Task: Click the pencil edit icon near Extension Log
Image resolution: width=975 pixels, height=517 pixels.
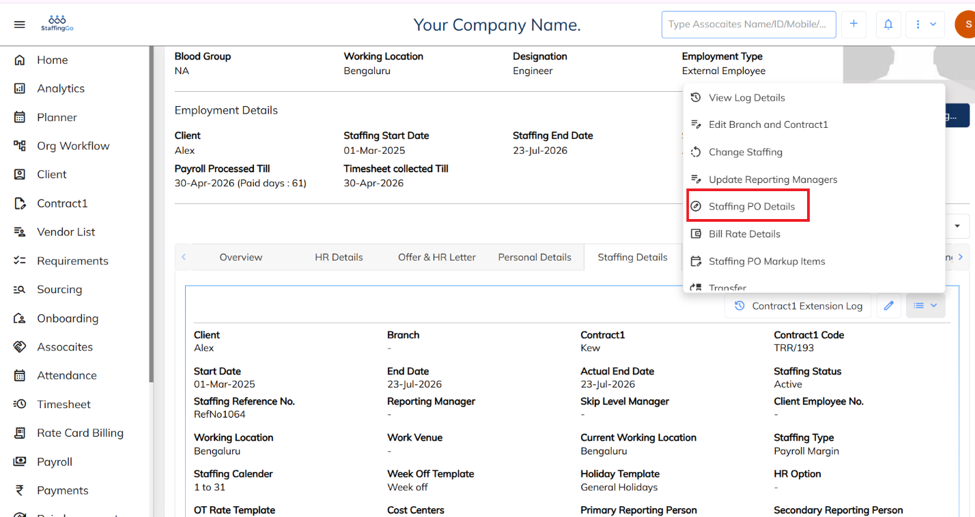Action: [x=889, y=305]
